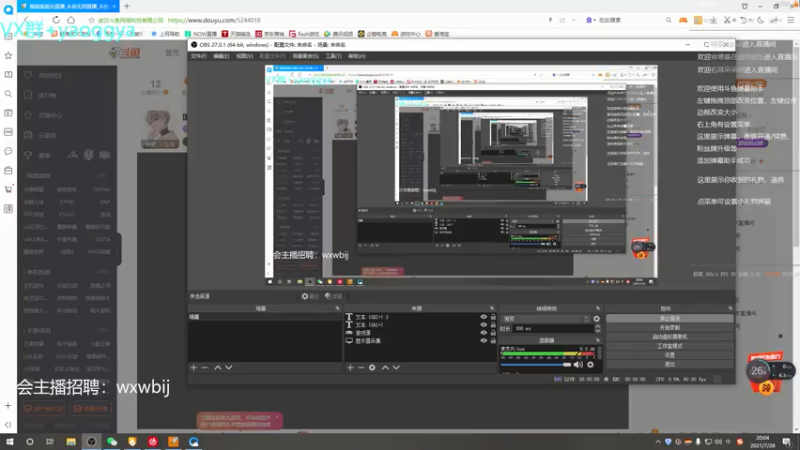Image resolution: width=800 pixels, height=450 pixels.
Task: Decrease transition duration with down arrow
Action: click(x=597, y=331)
